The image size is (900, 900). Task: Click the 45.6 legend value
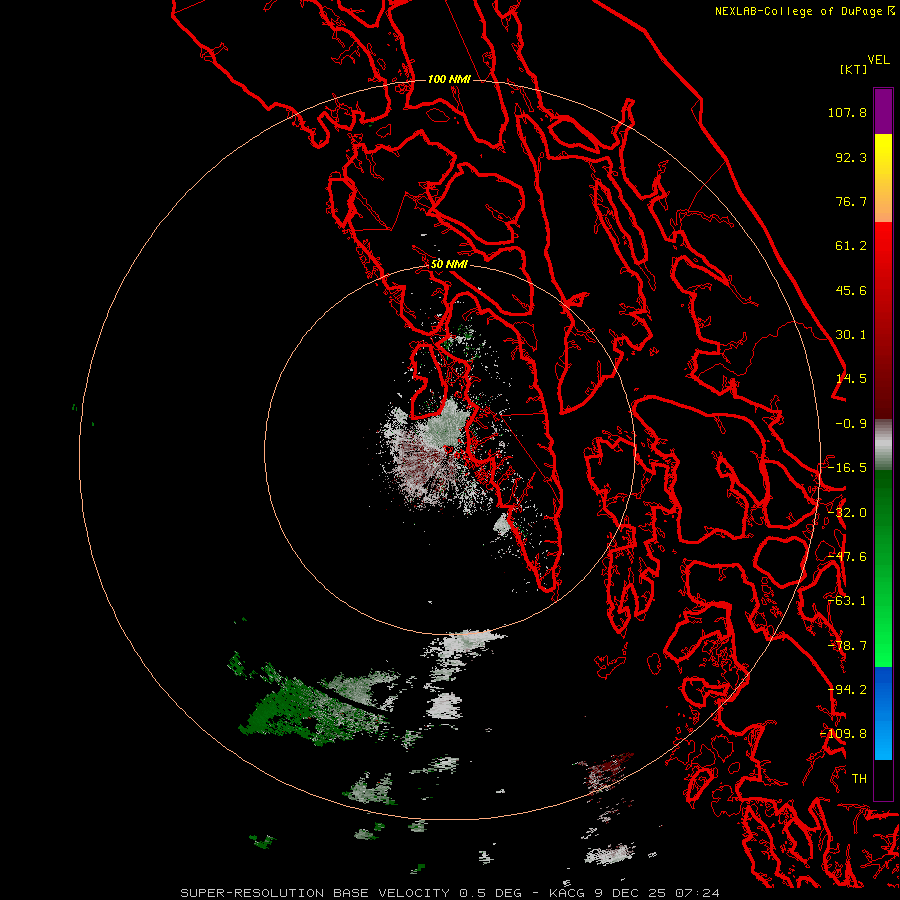pos(851,290)
